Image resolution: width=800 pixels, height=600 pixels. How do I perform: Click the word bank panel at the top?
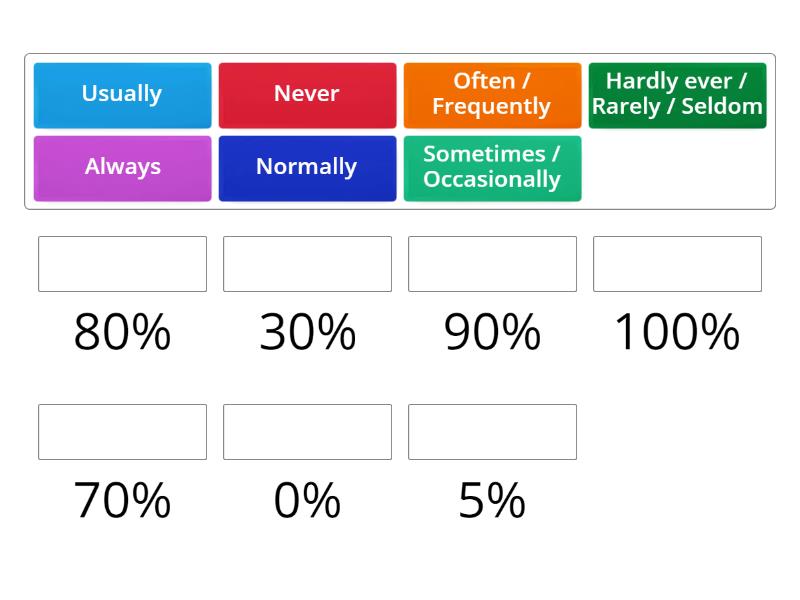point(400,130)
